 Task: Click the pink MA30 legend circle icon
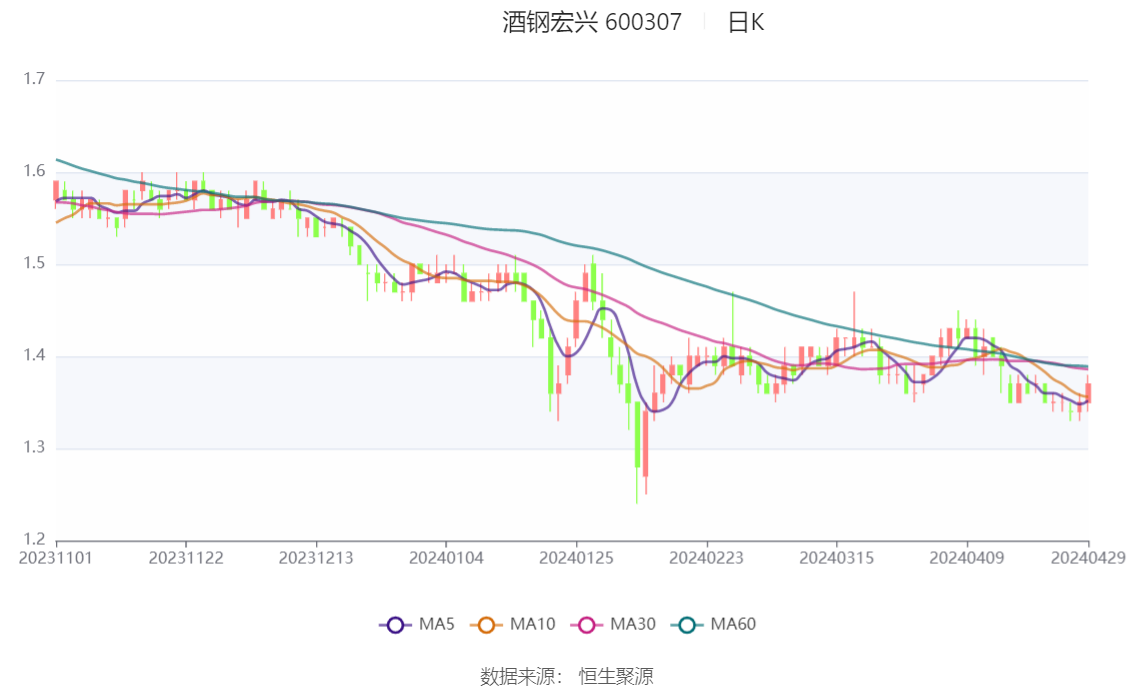587,625
